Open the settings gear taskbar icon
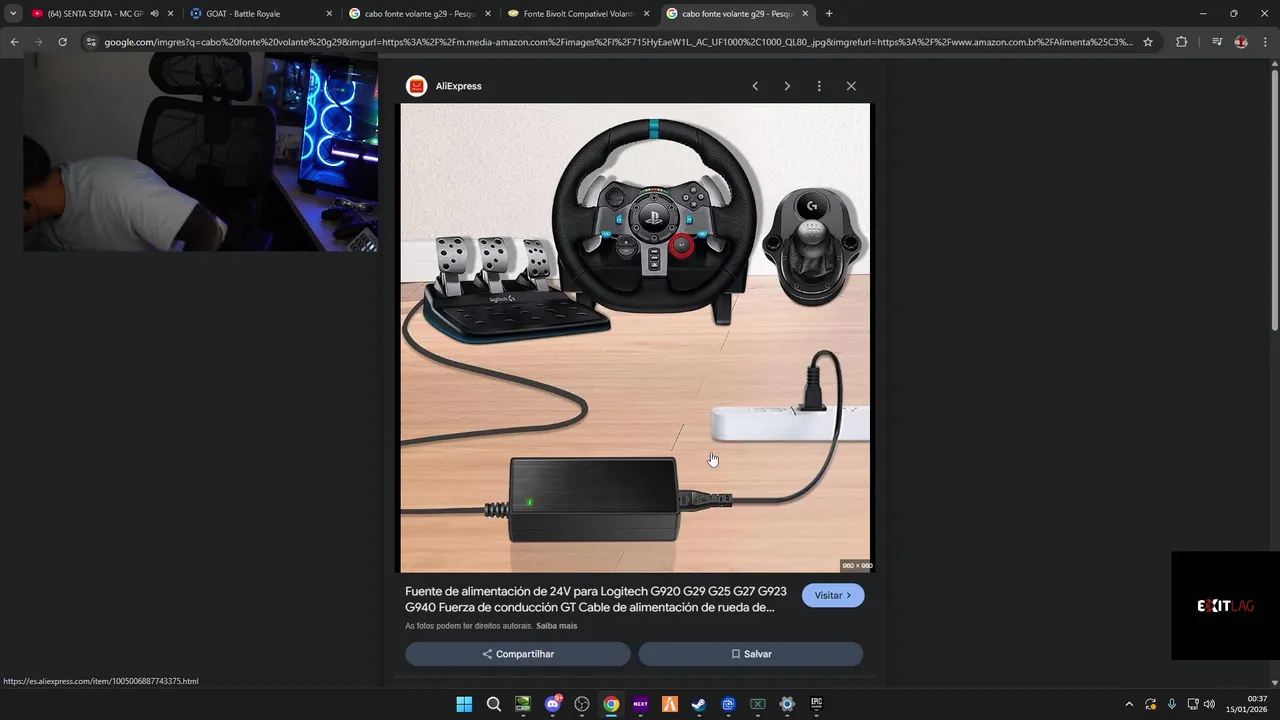Screen dimensions: 1280x720 coord(787,704)
